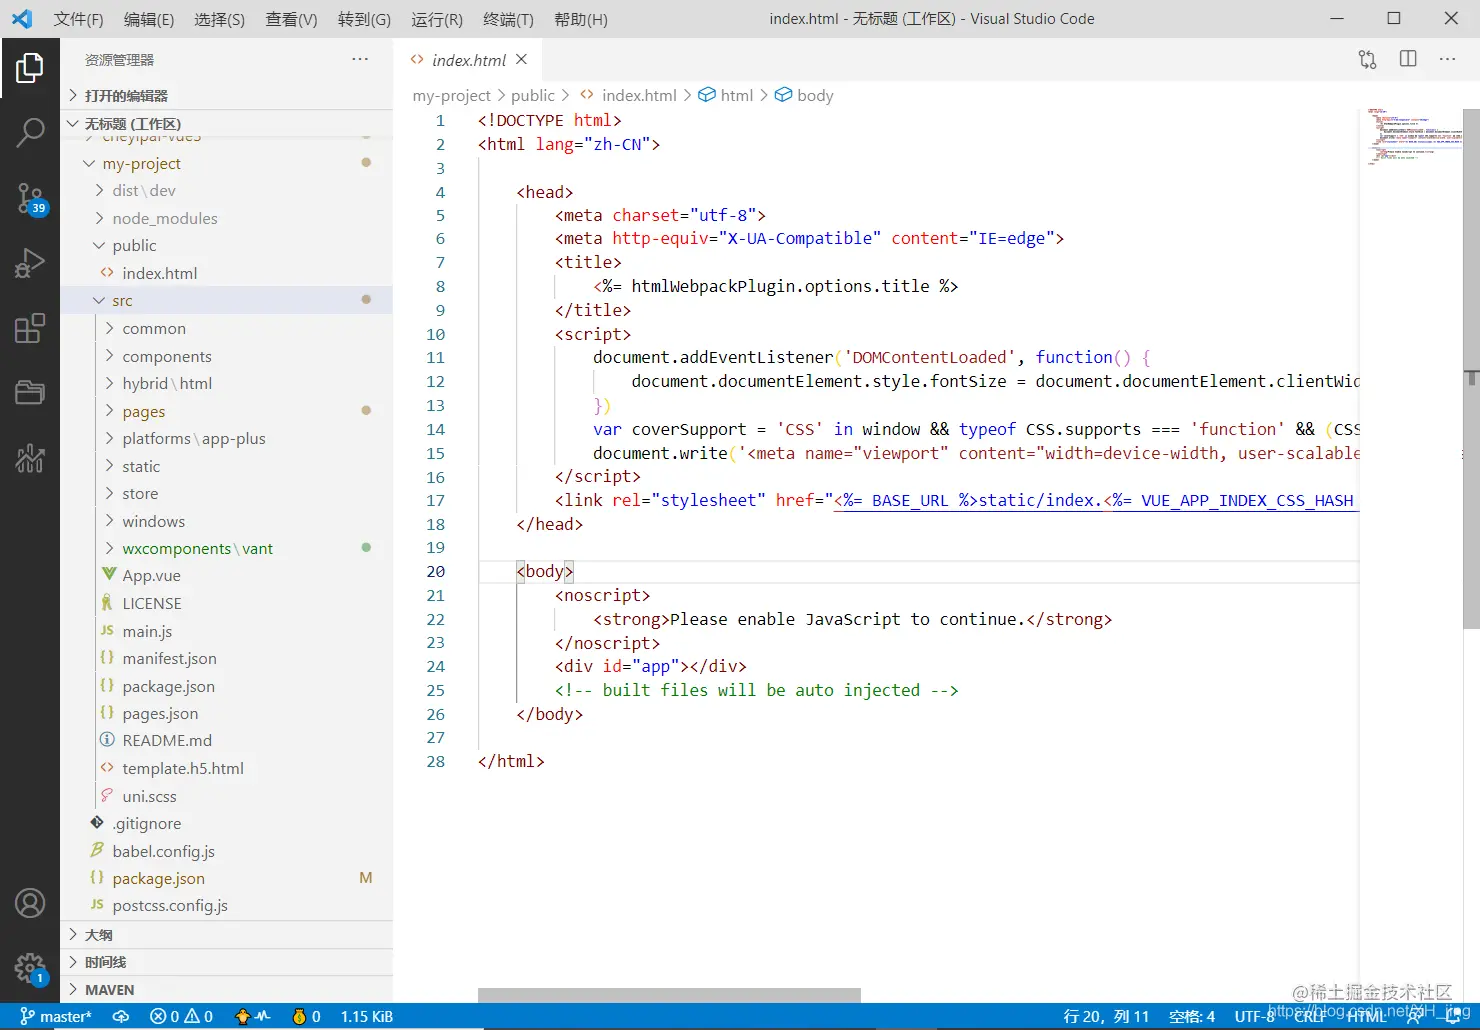Open the chart-like extension icon in activity bar

pyautogui.click(x=30, y=458)
